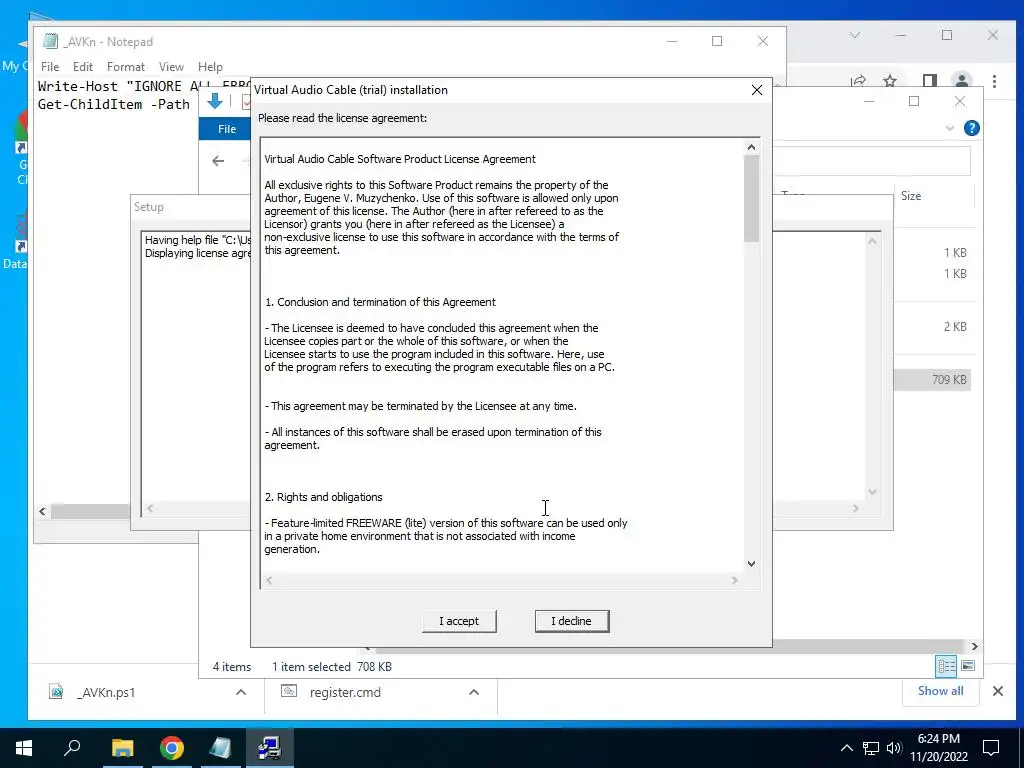Open Chrome three-dot menu
Screen dimensions: 1024x768
coord(994,81)
